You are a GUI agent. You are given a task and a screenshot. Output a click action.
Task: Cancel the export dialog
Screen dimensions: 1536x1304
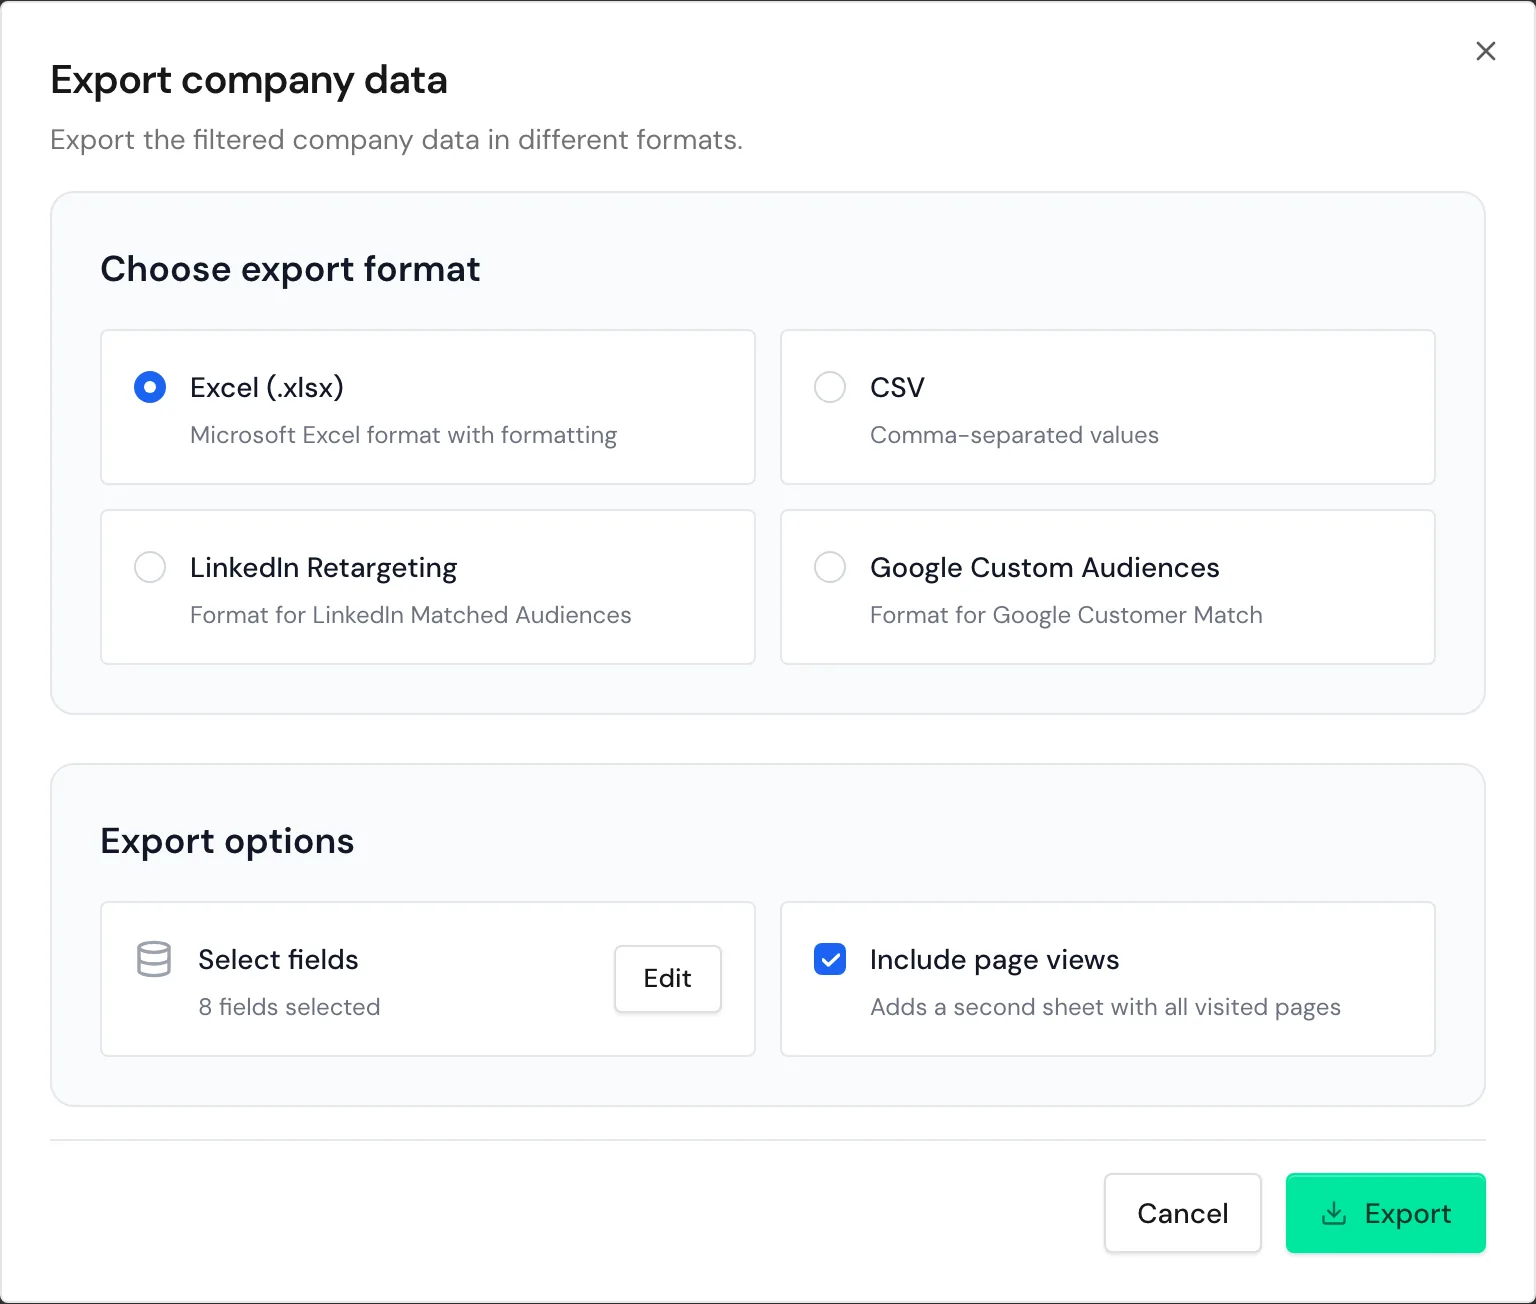[x=1183, y=1213]
